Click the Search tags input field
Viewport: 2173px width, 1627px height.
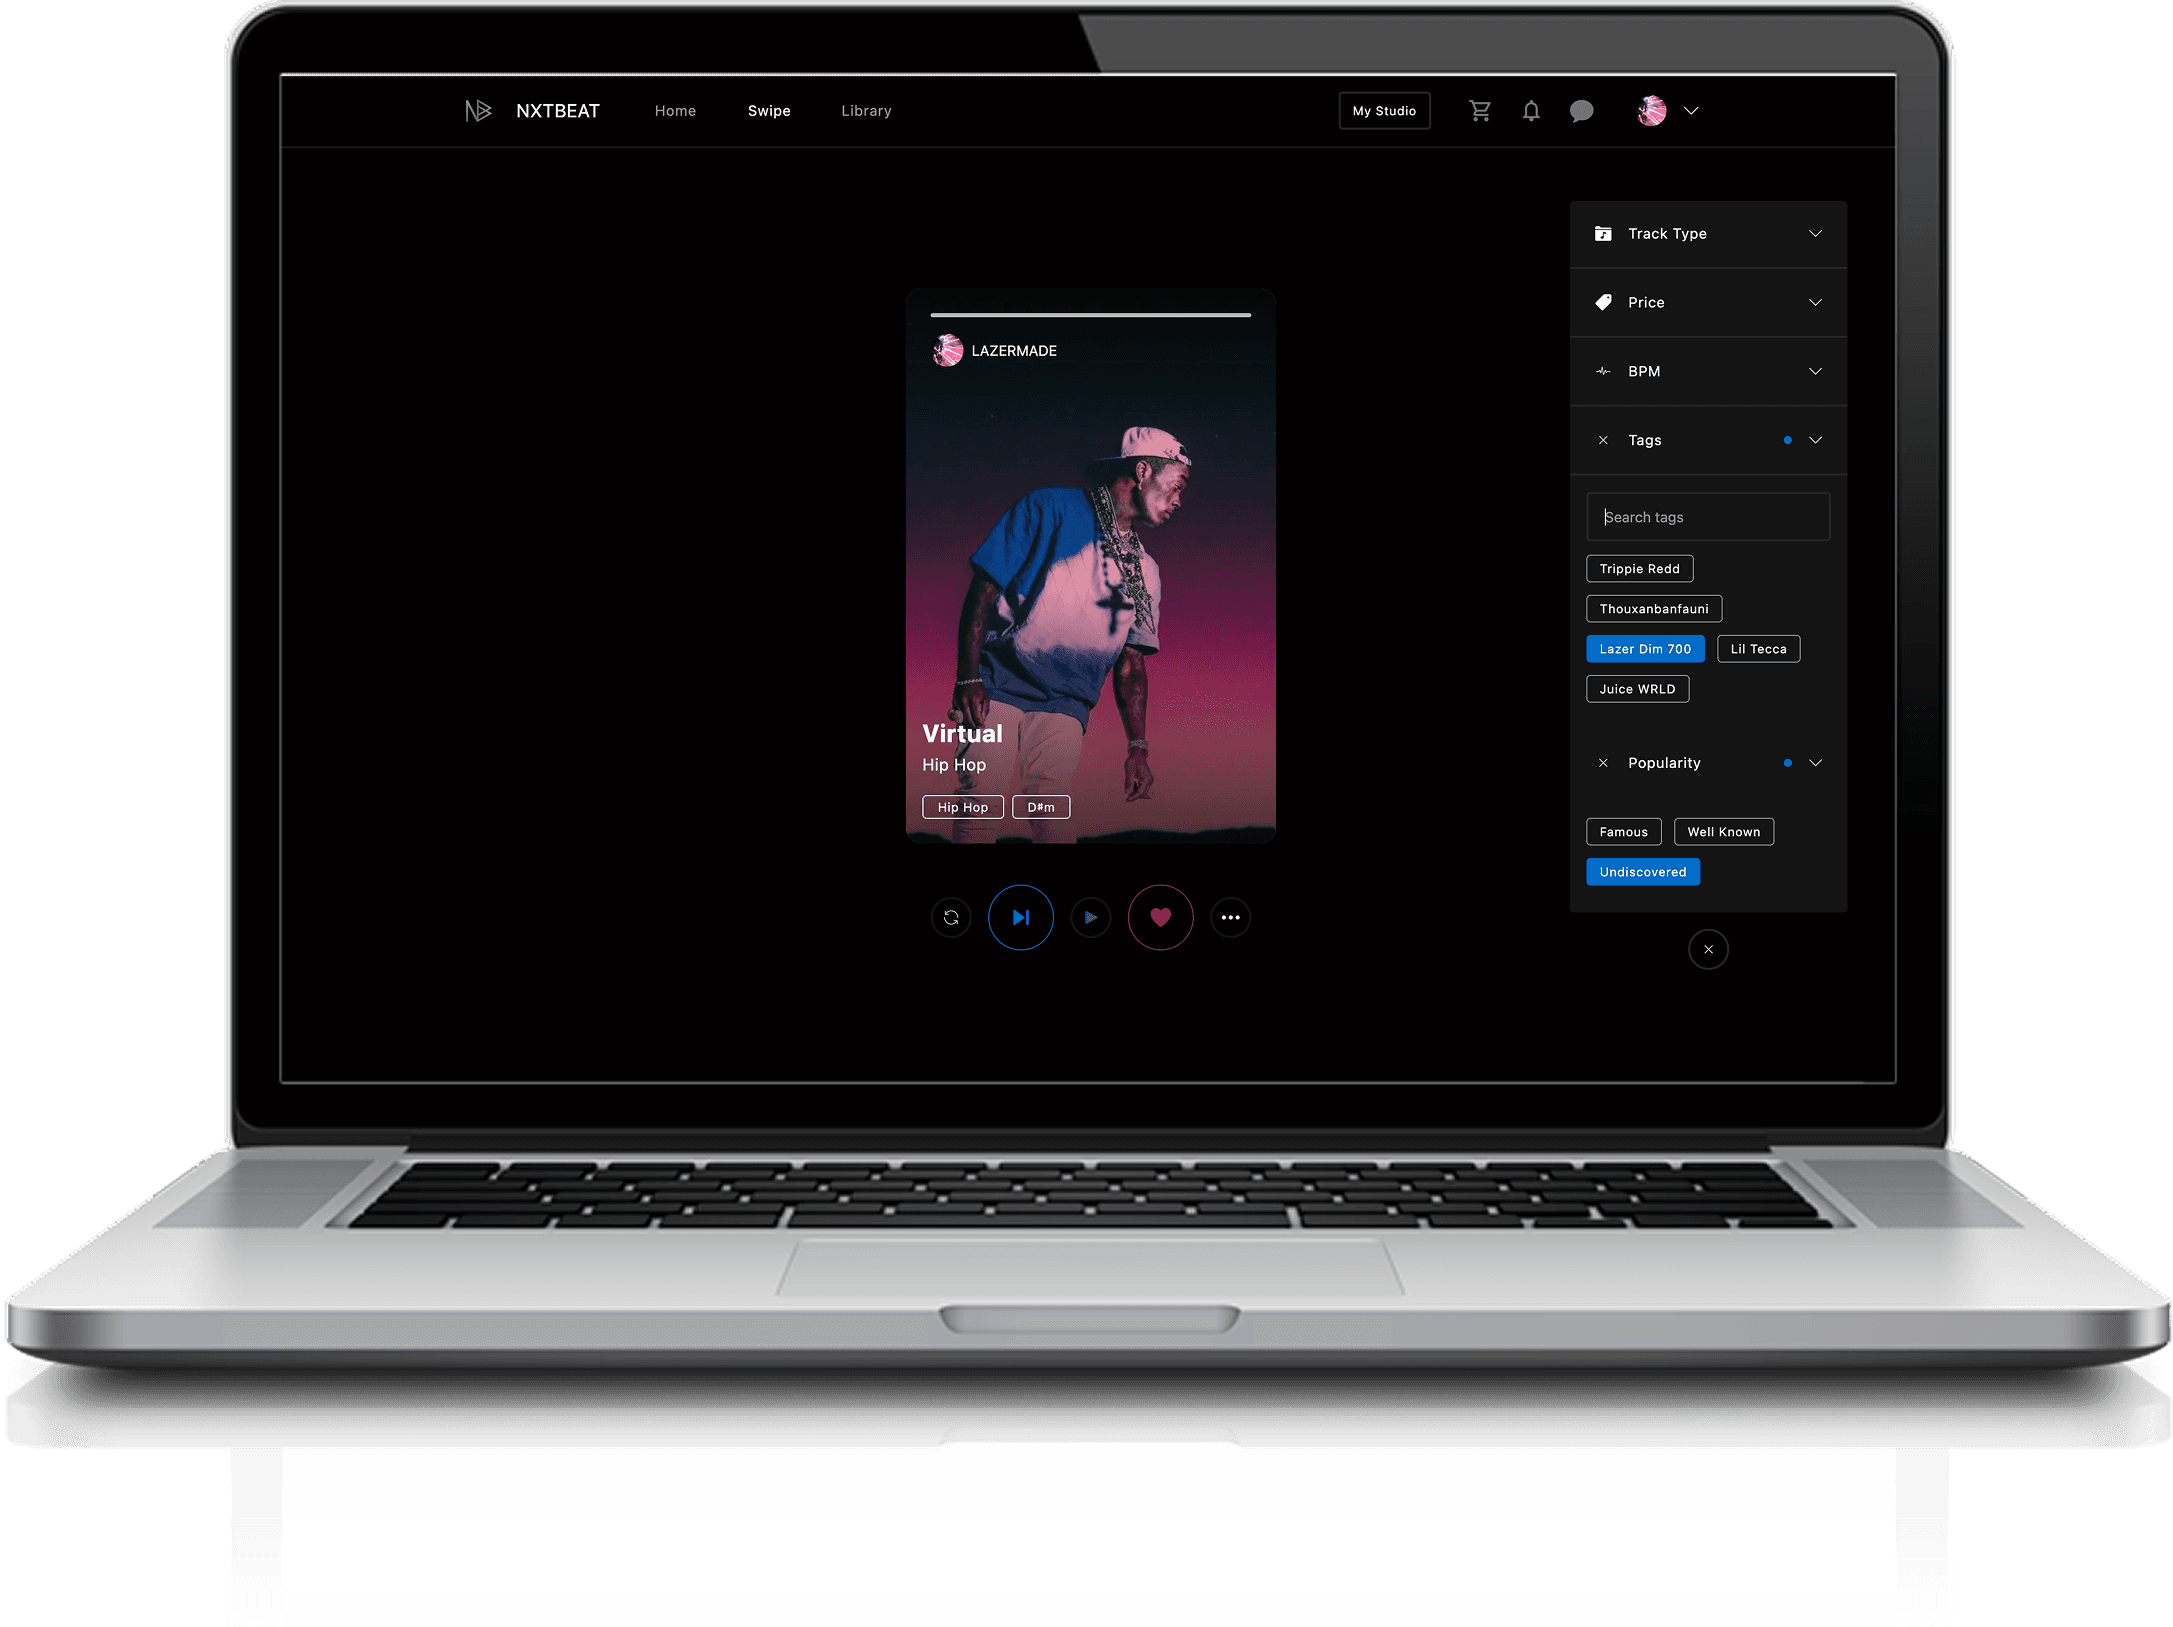click(x=1708, y=517)
